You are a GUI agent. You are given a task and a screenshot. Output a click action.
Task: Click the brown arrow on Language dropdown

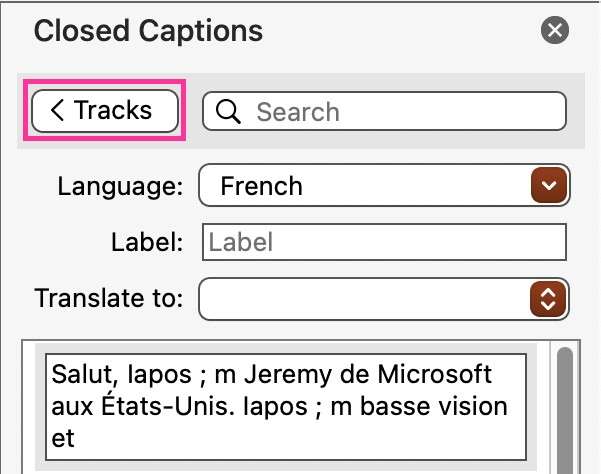click(549, 185)
